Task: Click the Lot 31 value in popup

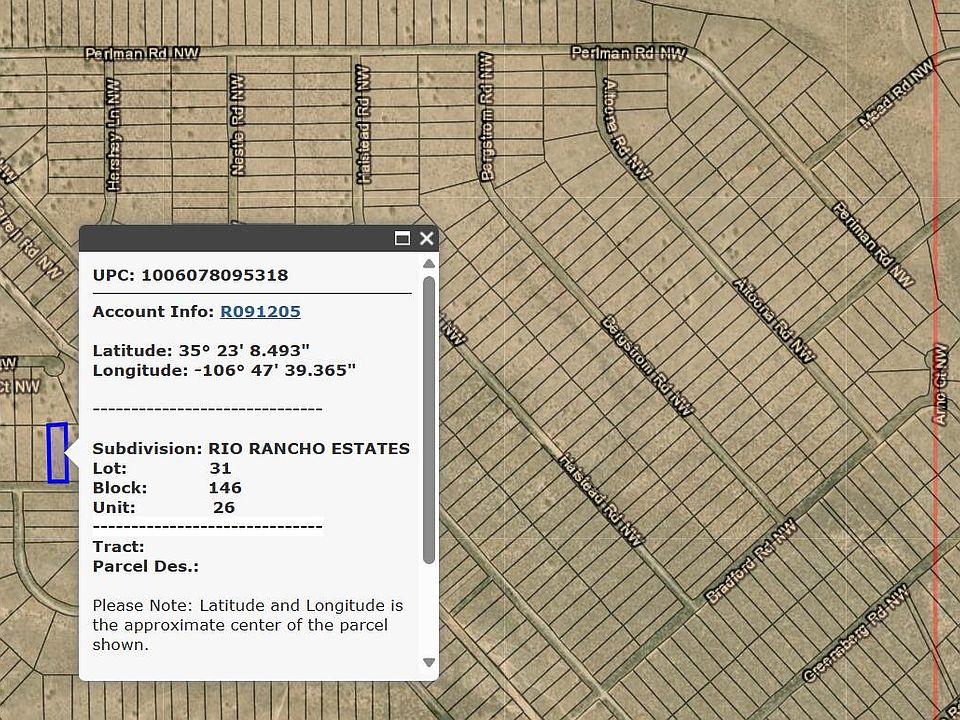Action: (x=220, y=468)
